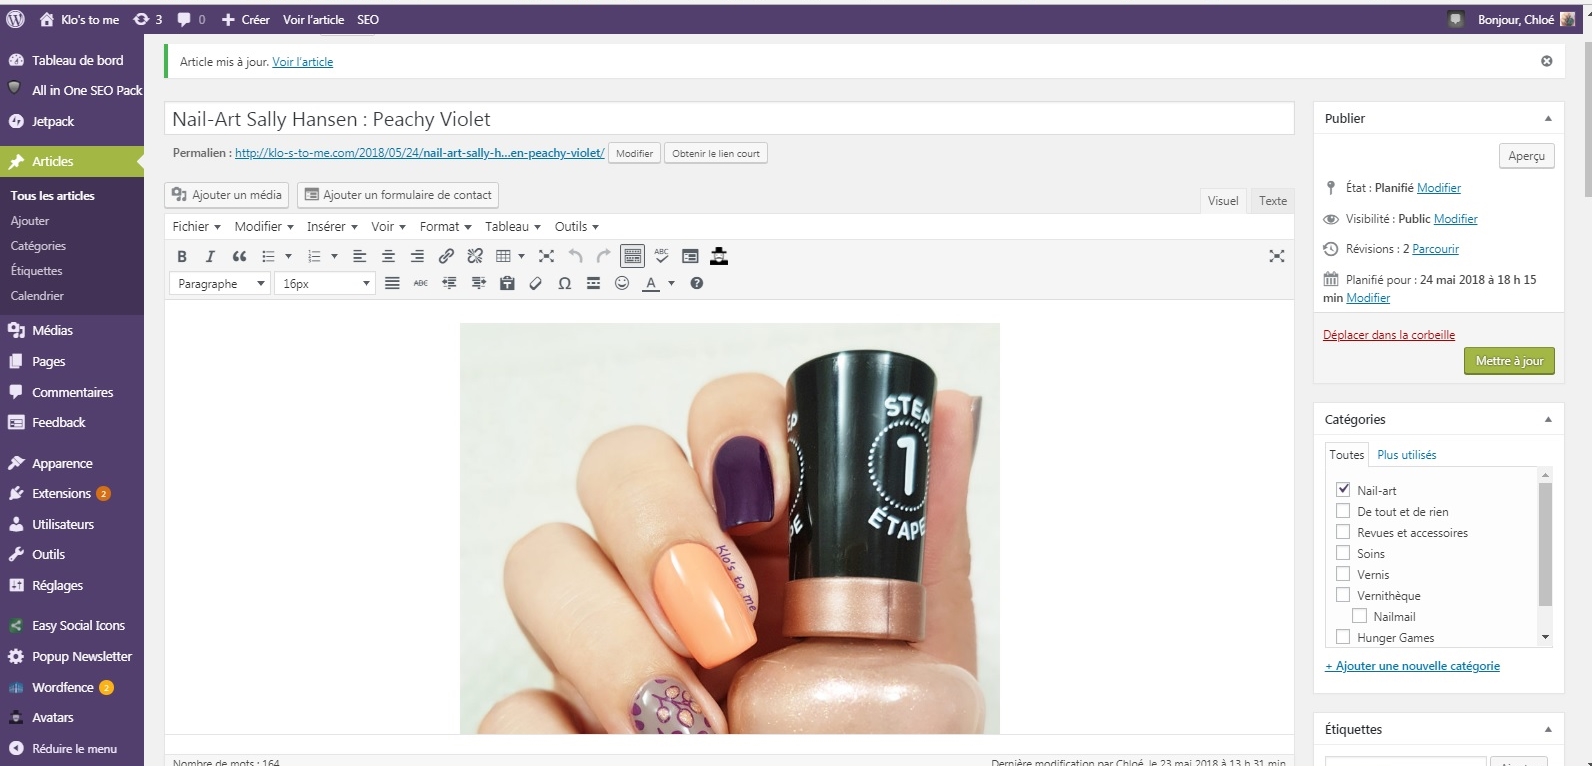The image size is (1592, 766).
Task: Insert a special character (omega icon)
Action: pyautogui.click(x=564, y=284)
